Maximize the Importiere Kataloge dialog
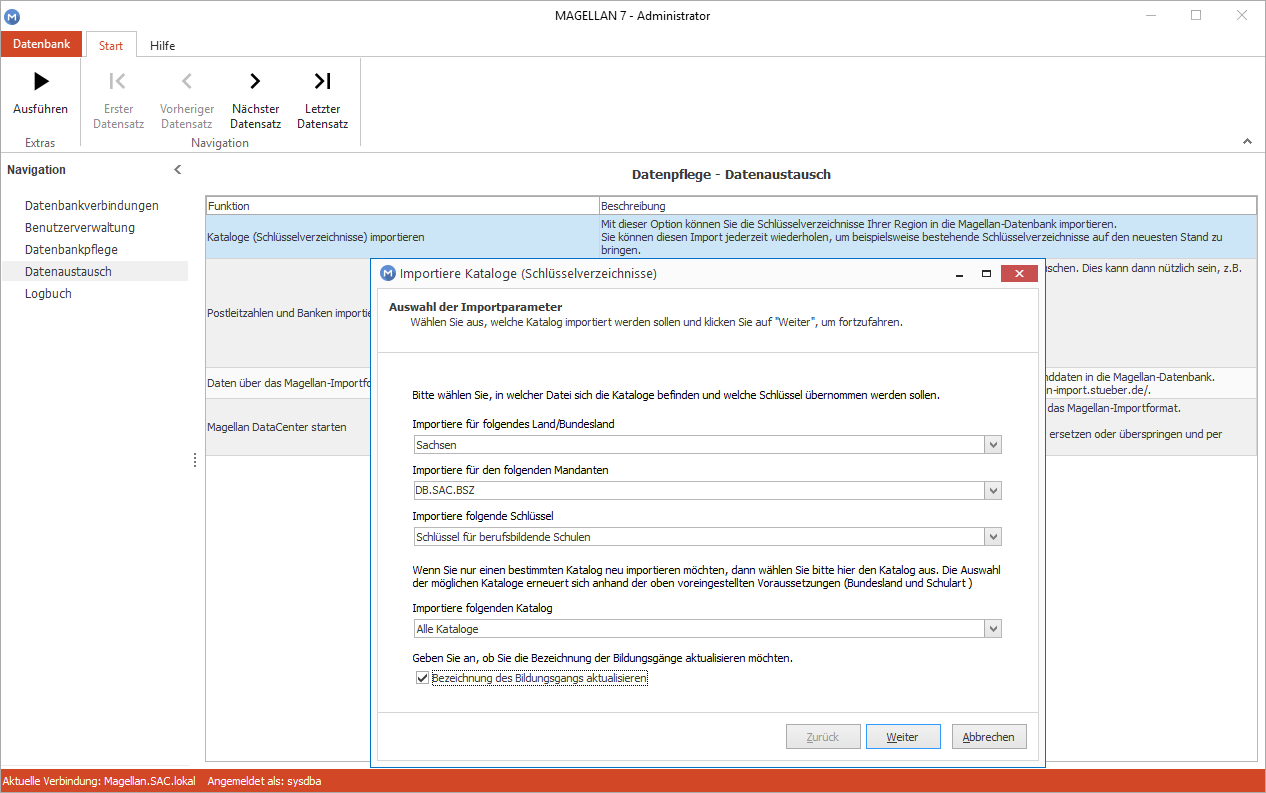 pos(986,273)
